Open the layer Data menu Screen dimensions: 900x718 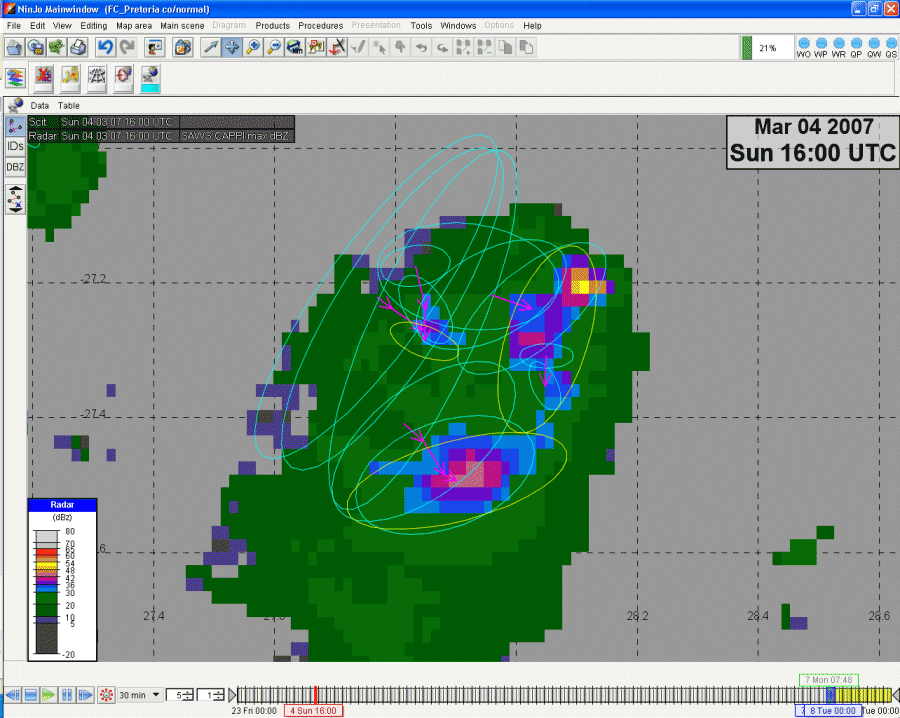40,106
